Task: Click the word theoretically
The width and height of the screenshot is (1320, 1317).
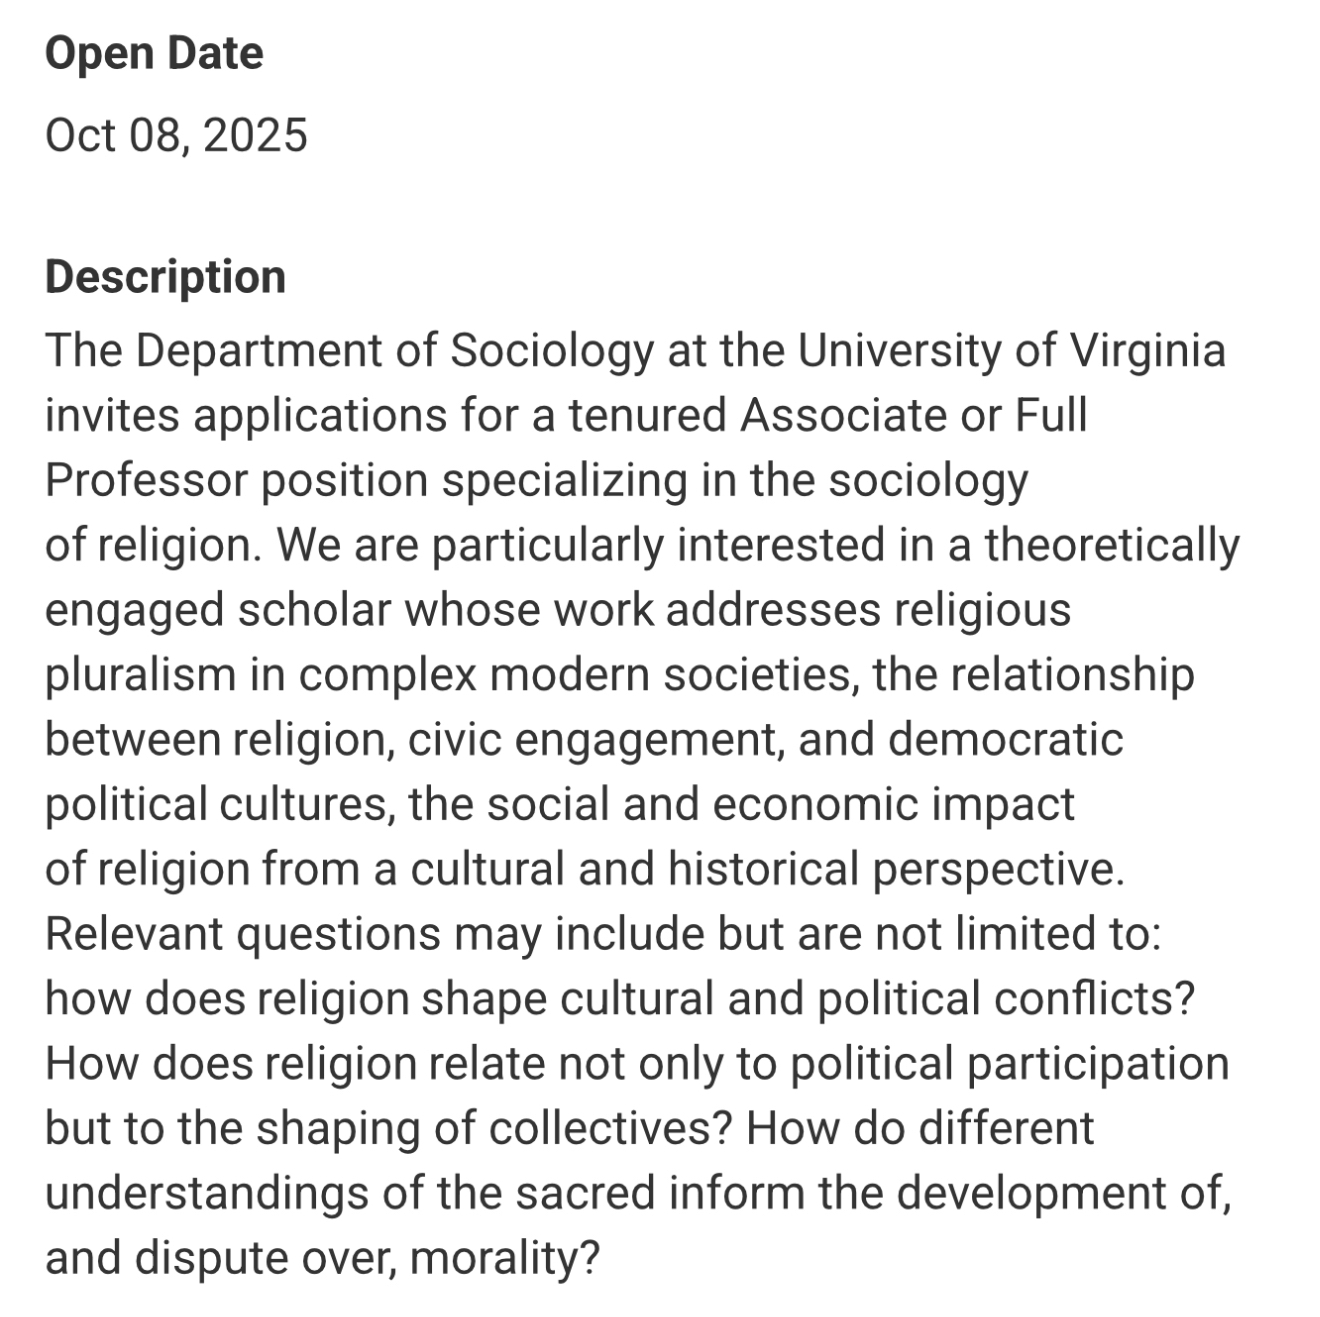Action: (x=1112, y=546)
